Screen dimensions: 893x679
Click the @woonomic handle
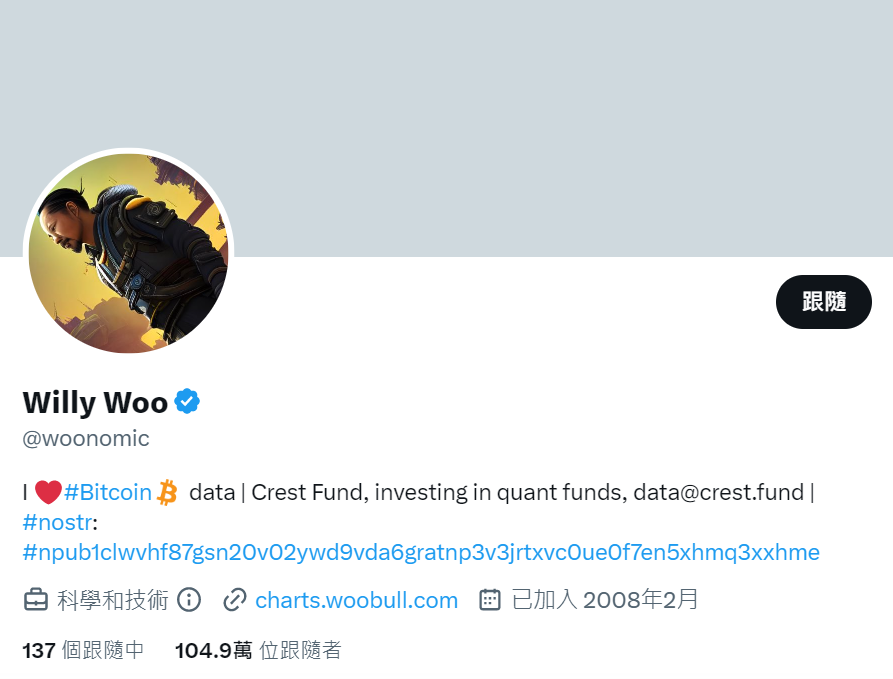point(85,439)
